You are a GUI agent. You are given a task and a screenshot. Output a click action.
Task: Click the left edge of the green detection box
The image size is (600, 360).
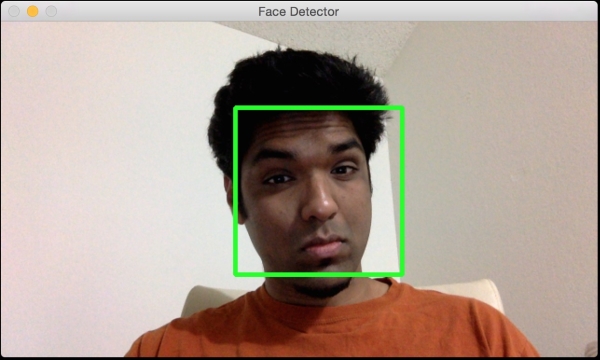(x=236, y=191)
